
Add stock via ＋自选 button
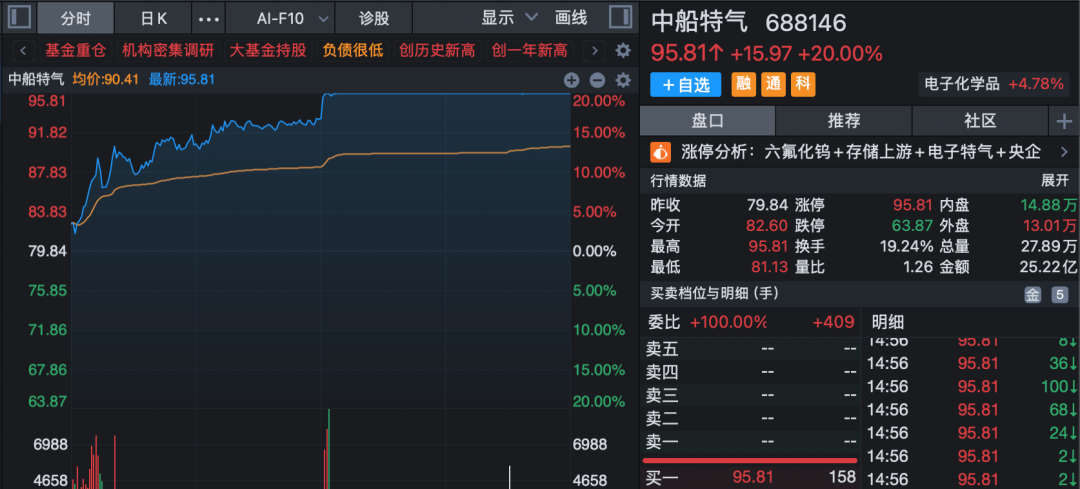pyautogui.click(x=685, y=85)
